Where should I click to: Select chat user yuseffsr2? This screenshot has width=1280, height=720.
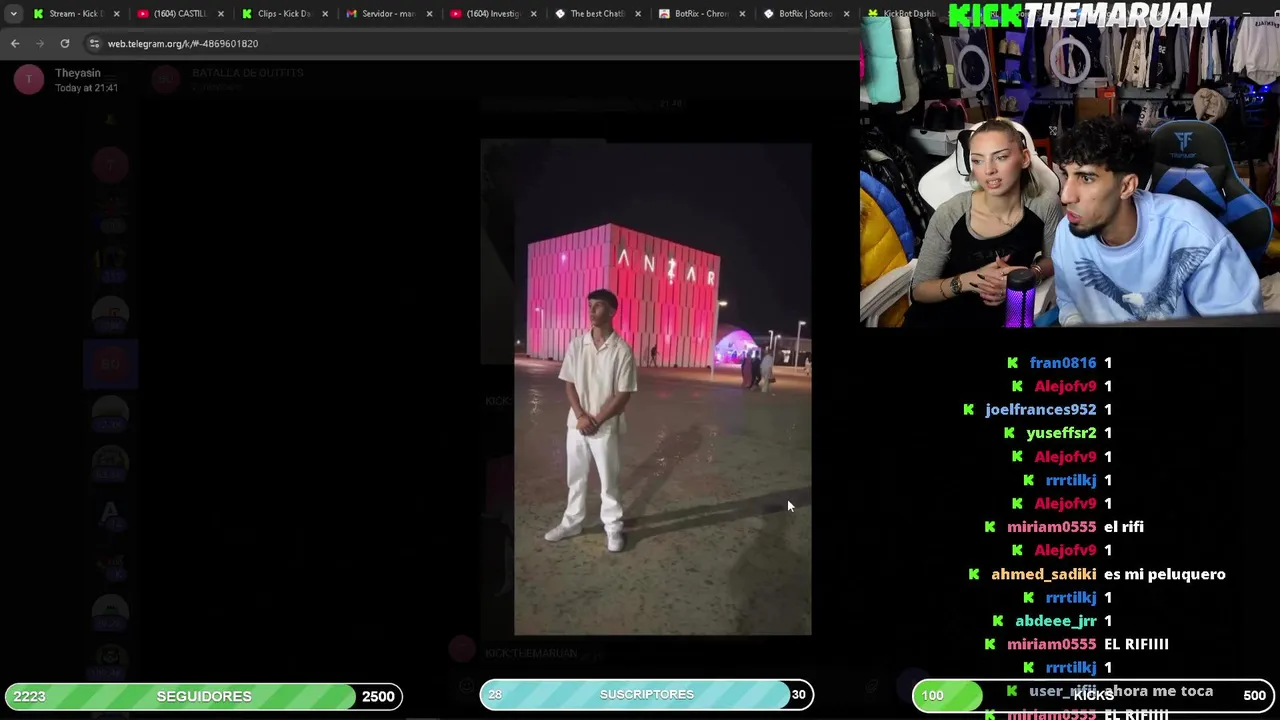[x=1061, y=433]
